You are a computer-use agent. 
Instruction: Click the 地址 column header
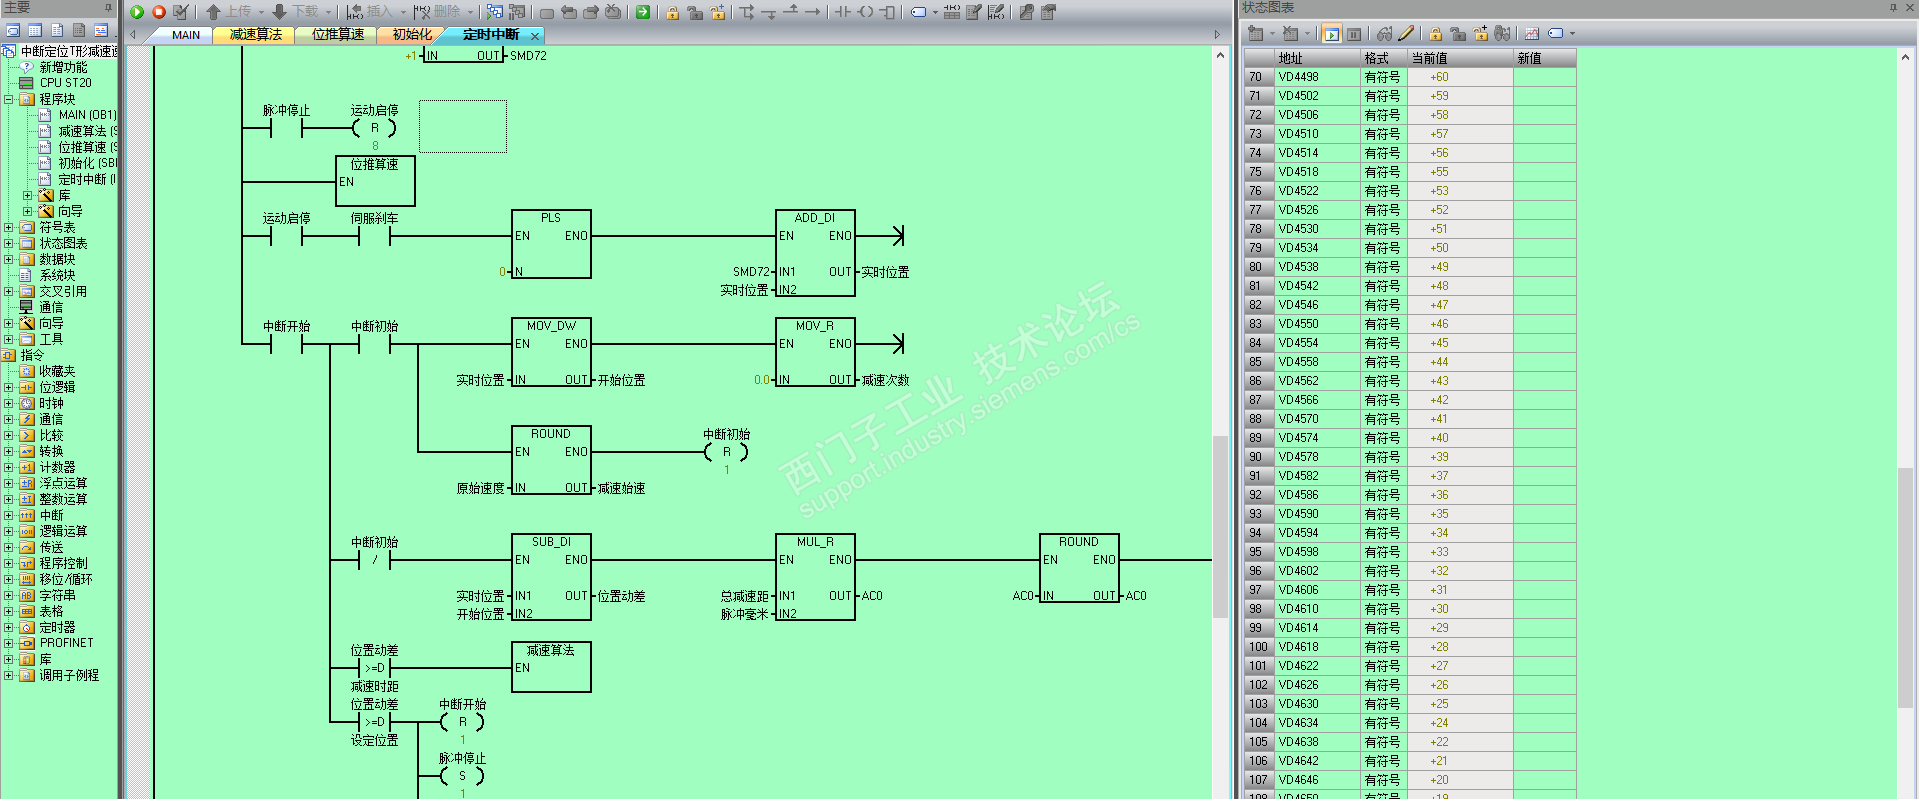click(1318, 58)
